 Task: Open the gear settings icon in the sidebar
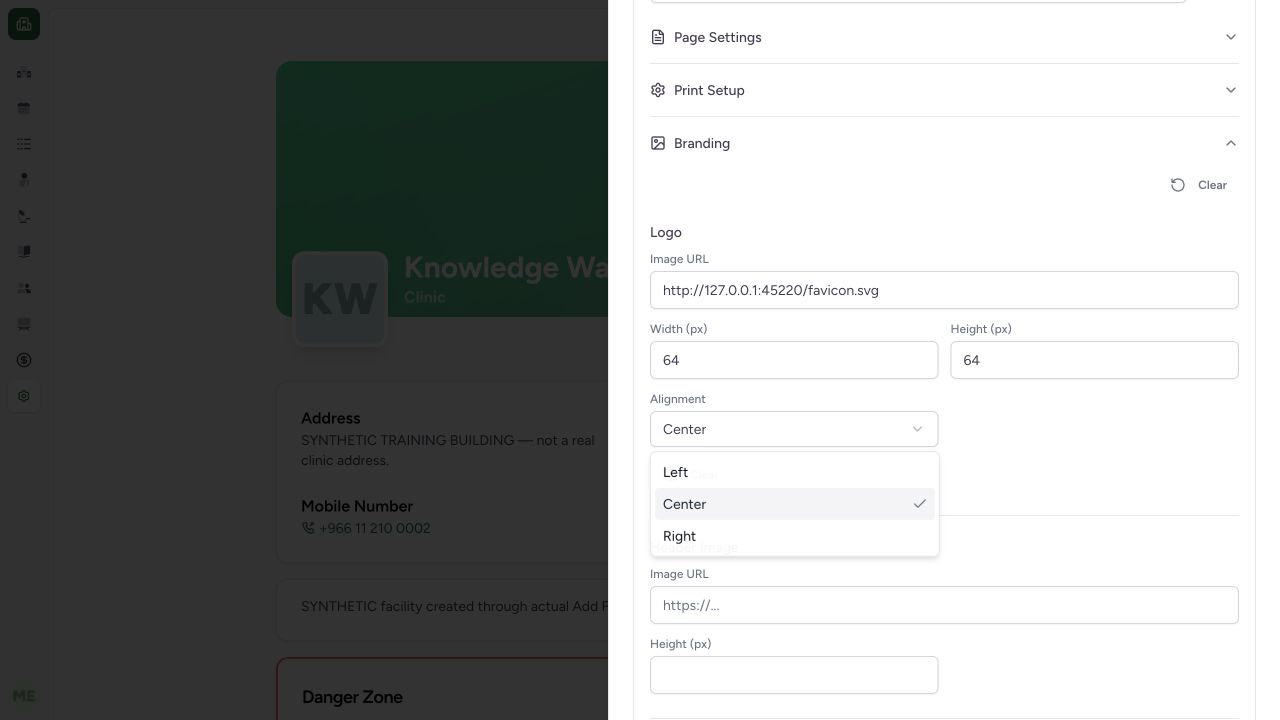[x=24, y=396]
